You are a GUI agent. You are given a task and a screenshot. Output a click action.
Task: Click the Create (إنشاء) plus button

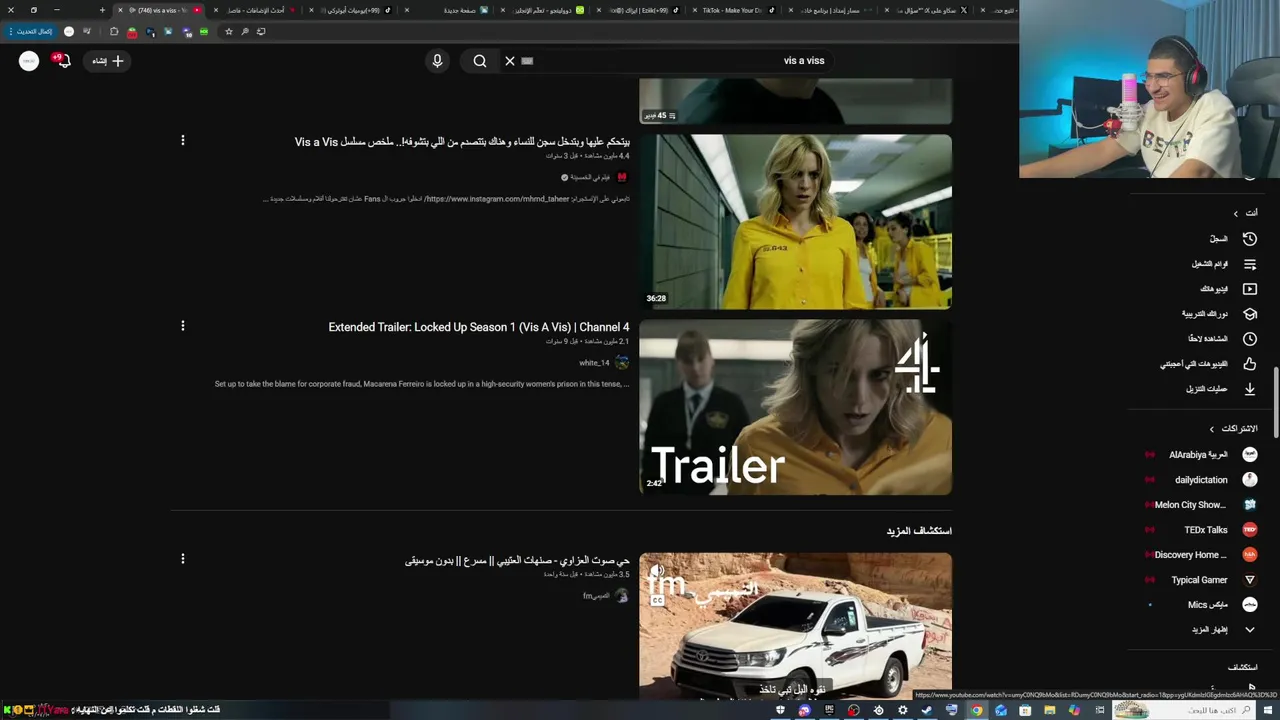[108, 61]
